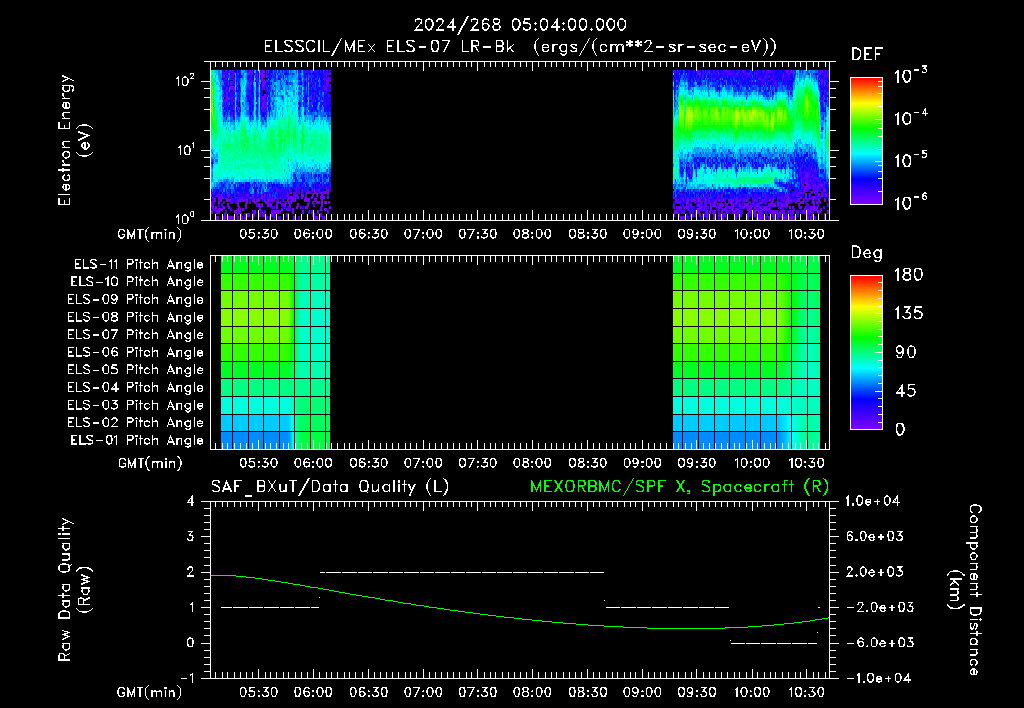Viewport: 1024px width, 708px height.
Task: Click 05:30 on the bottom panel time axis
Action: click(x=259, y=692)
